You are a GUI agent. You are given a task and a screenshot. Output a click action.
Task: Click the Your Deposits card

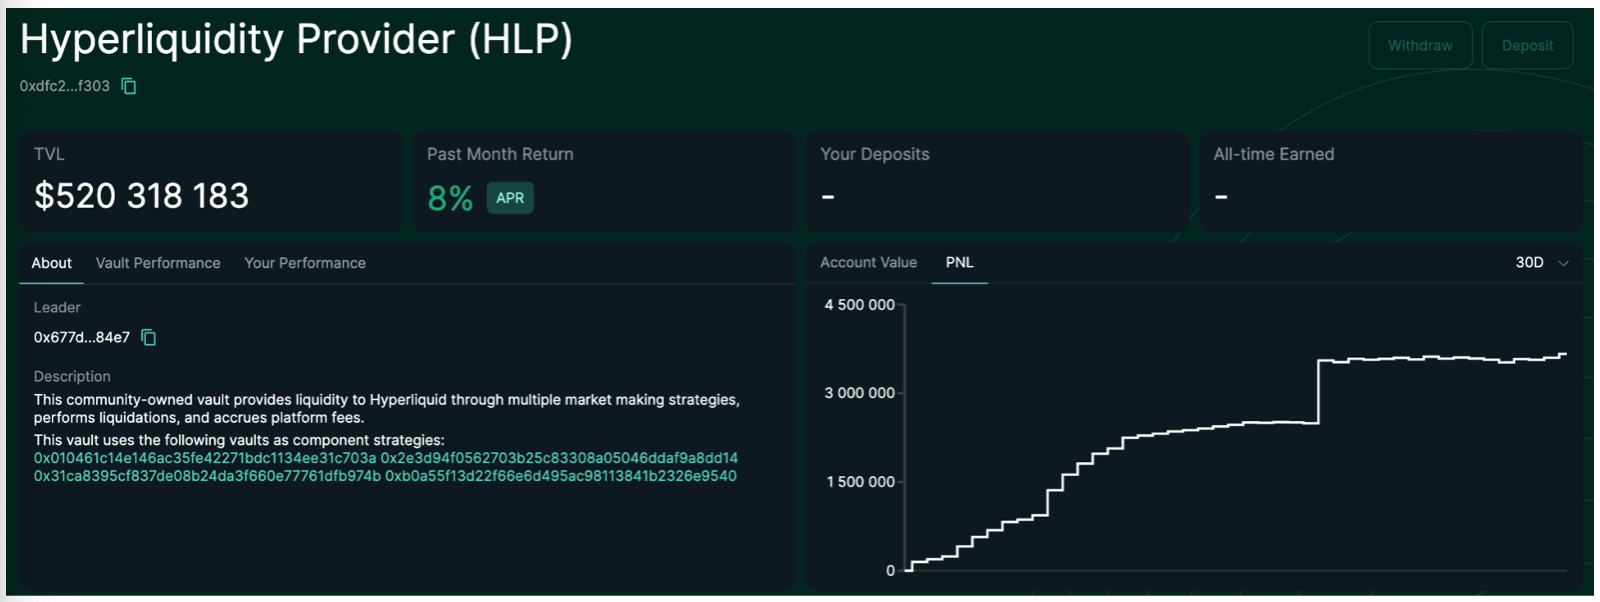(x=997, y=181)
